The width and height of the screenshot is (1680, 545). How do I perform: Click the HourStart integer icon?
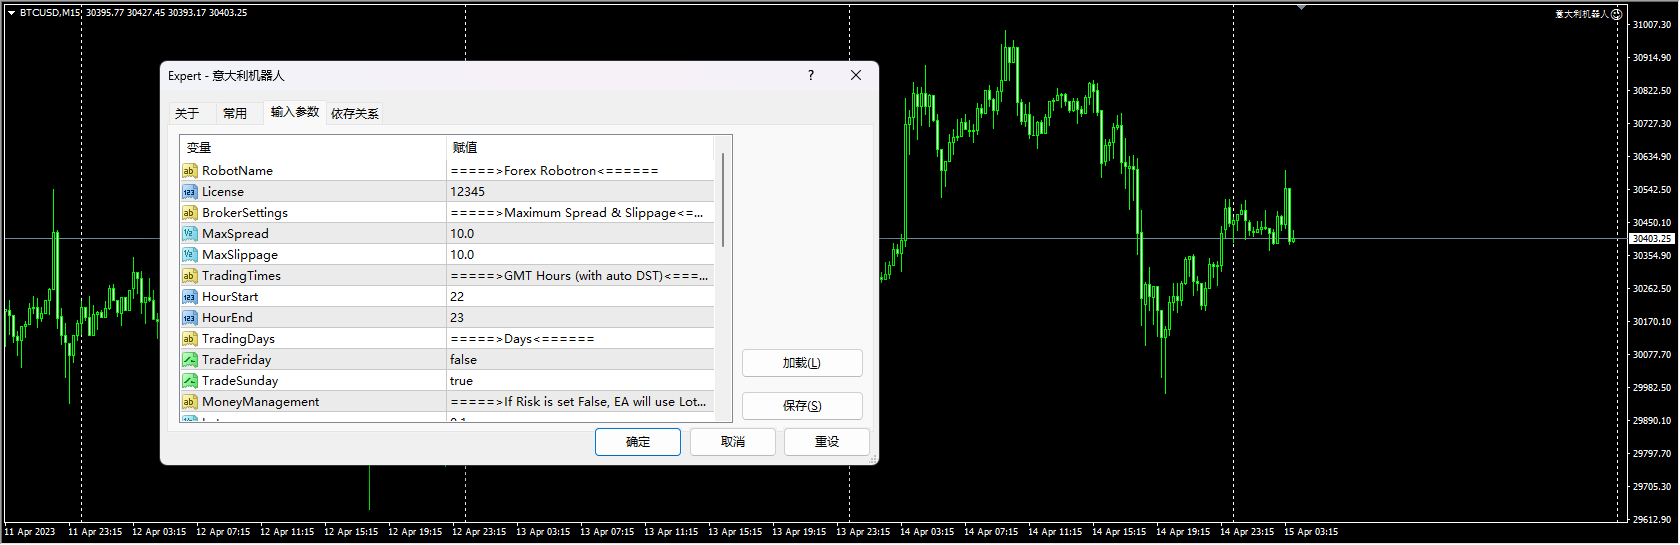tap(189, 297)
